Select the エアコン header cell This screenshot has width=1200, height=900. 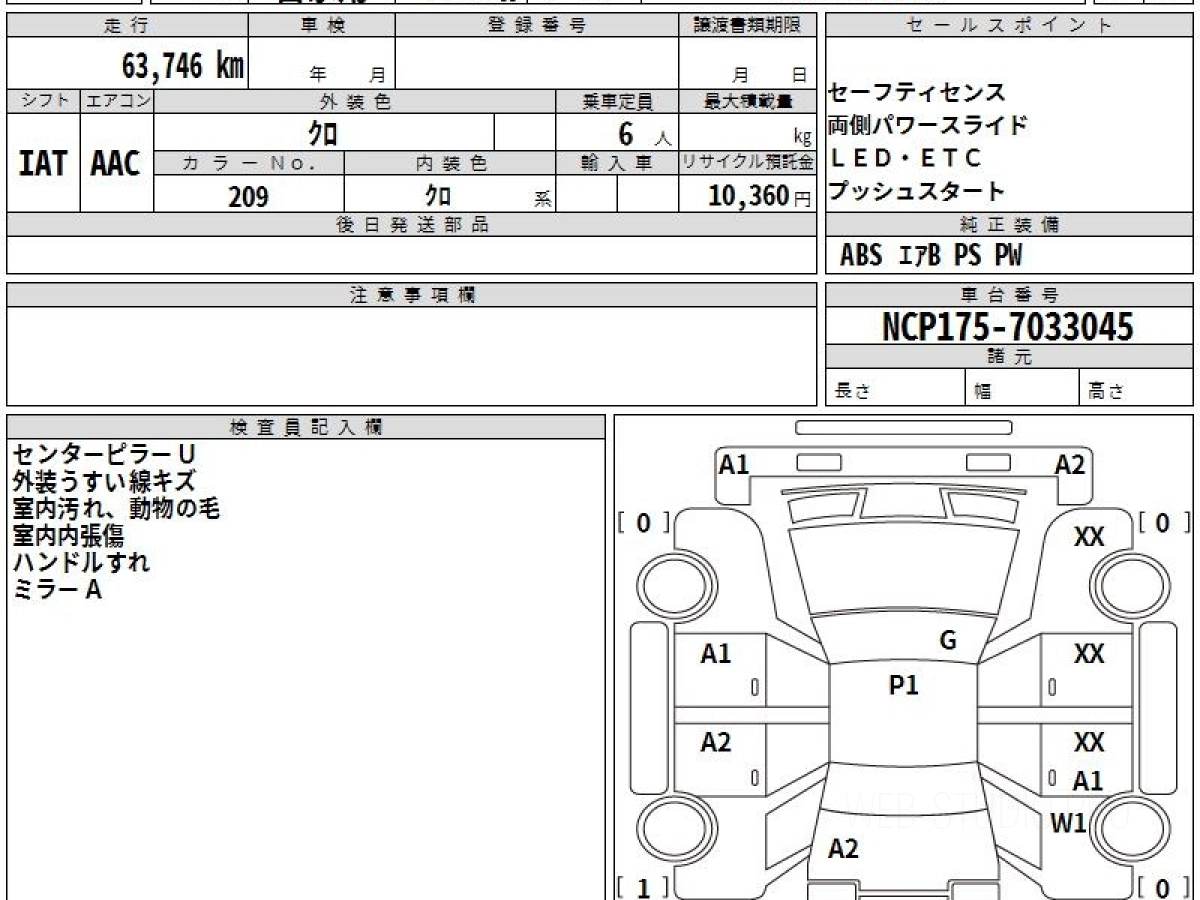117,101
